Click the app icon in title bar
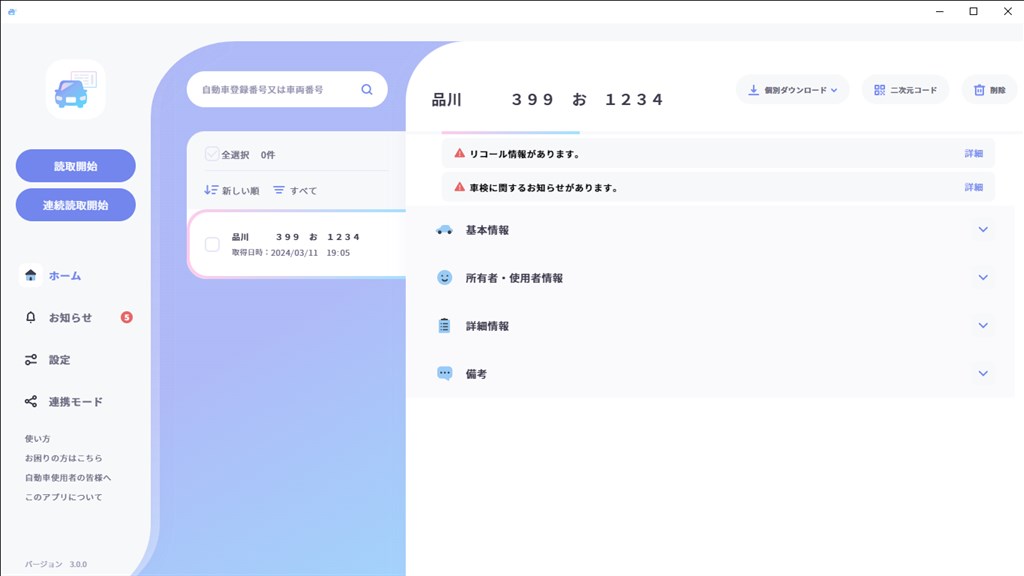The width and height of the screenshot is (1024, 576). 12,12
